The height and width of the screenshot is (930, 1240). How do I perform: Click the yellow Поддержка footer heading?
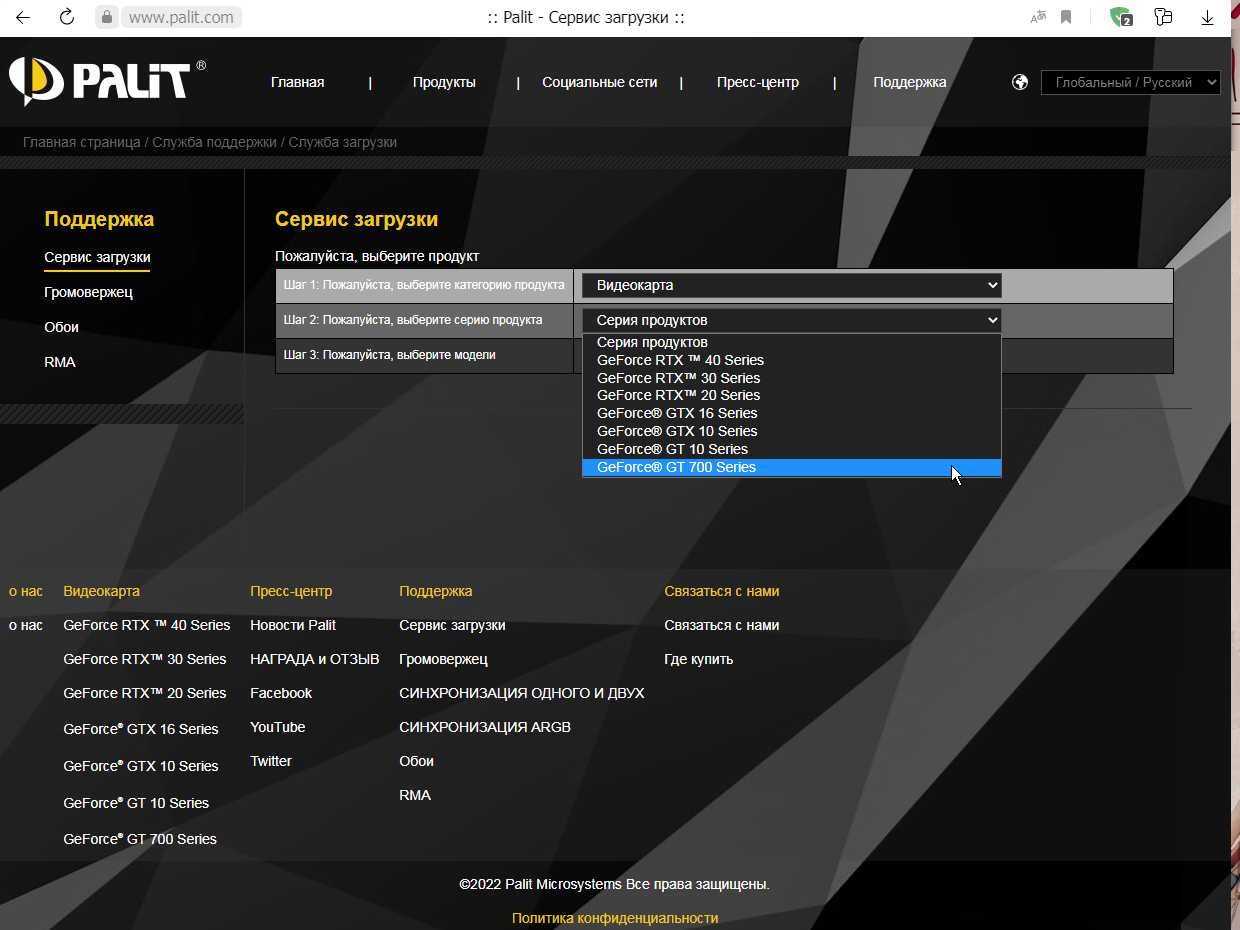pos(436,591)
